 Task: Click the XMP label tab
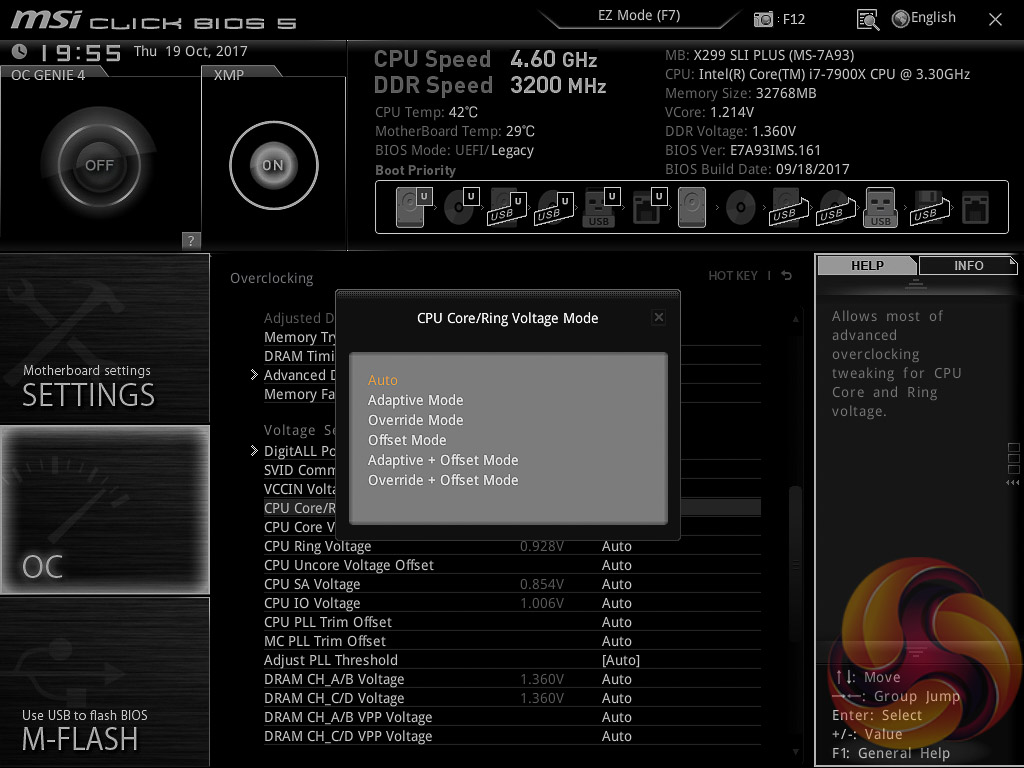click(229, 75)
